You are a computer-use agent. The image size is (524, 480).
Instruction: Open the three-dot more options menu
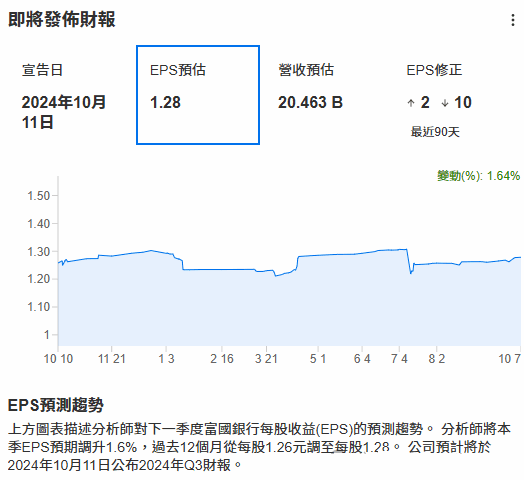pyautogui.click(x=513, y=20)
